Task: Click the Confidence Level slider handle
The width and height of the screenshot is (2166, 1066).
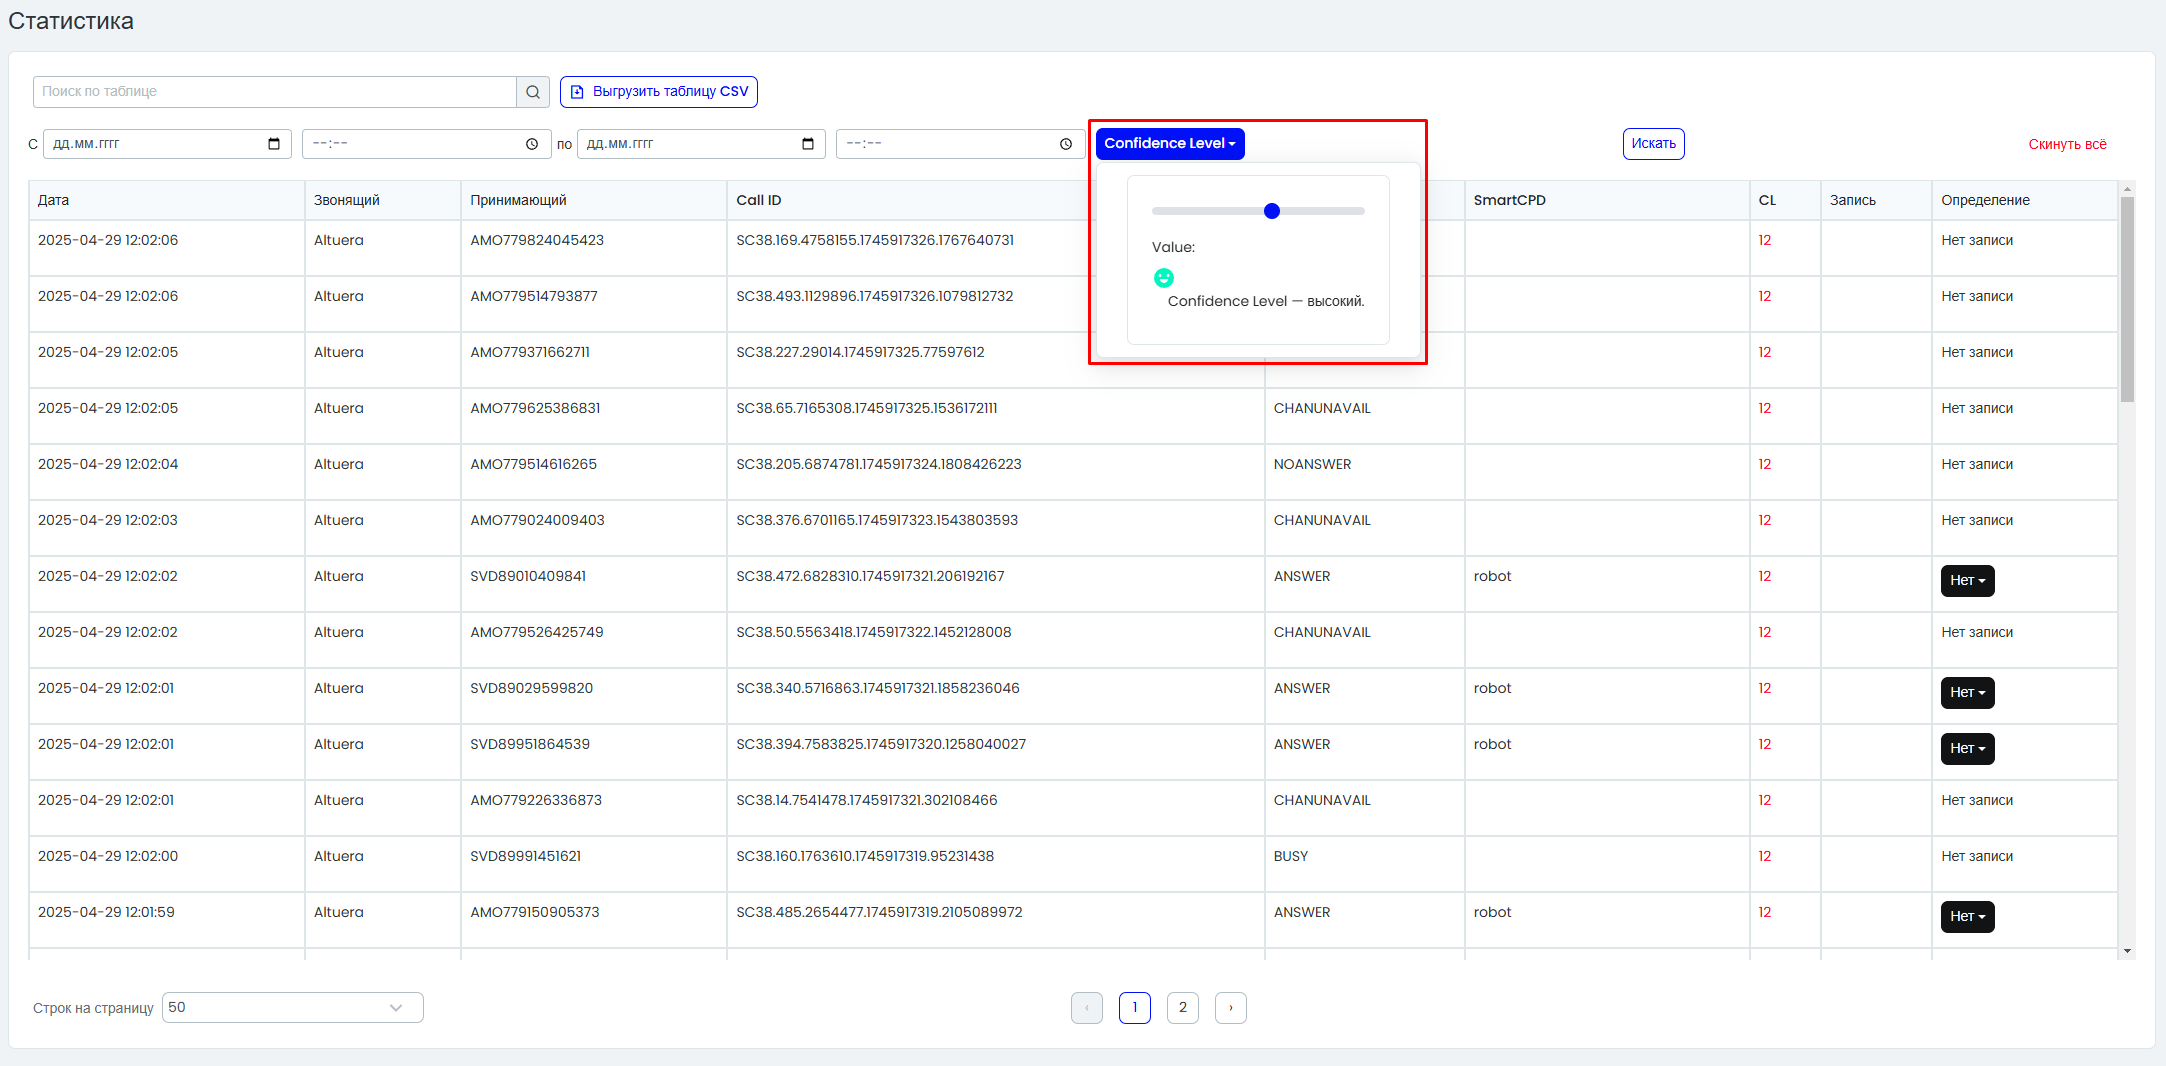Action: 1272,211
